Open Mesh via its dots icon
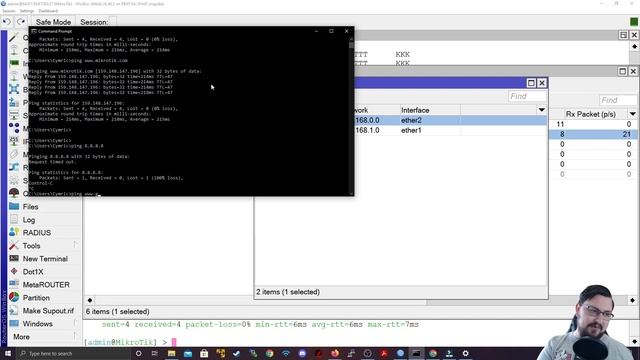The height and width of the screenshot is (360, 640). coord(14,129)
